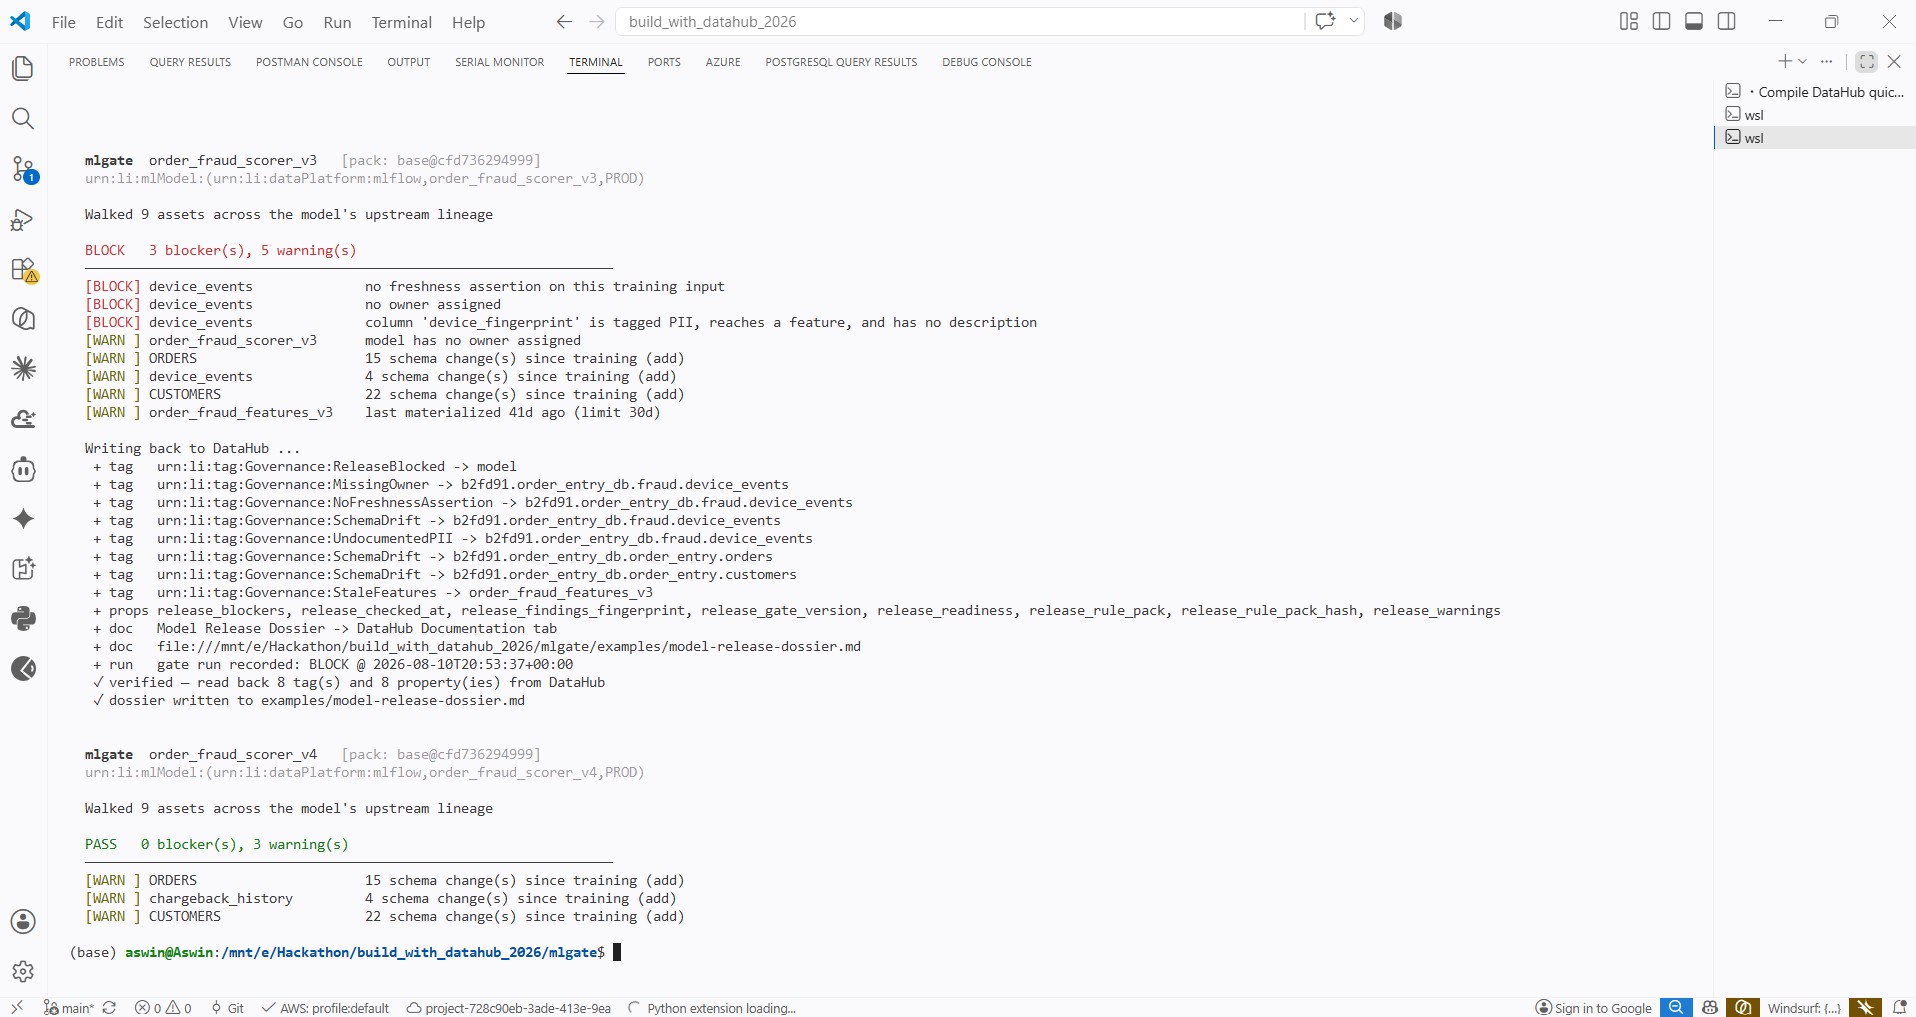The height and width of the screenshot is (1017, 1916).
Task: Click Sign in to Google
Action: 1594,1008
